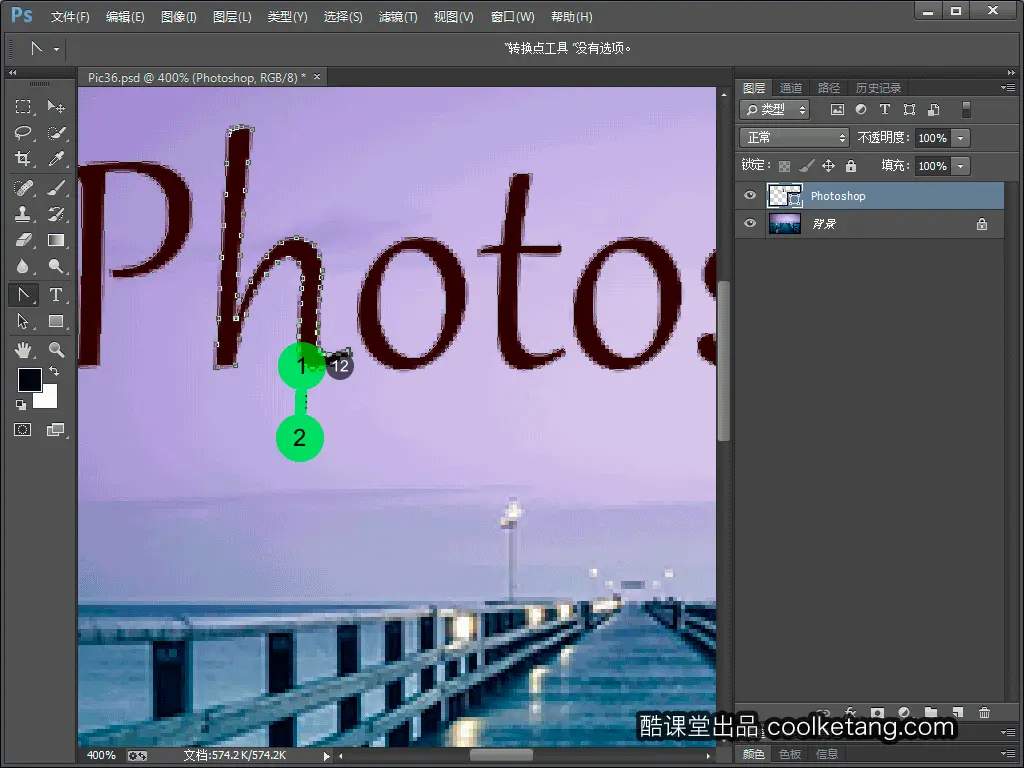The height and width of the screenshot is (768, 1024).
Task: Select the Quick Selection tool
Action: (56, 133)
